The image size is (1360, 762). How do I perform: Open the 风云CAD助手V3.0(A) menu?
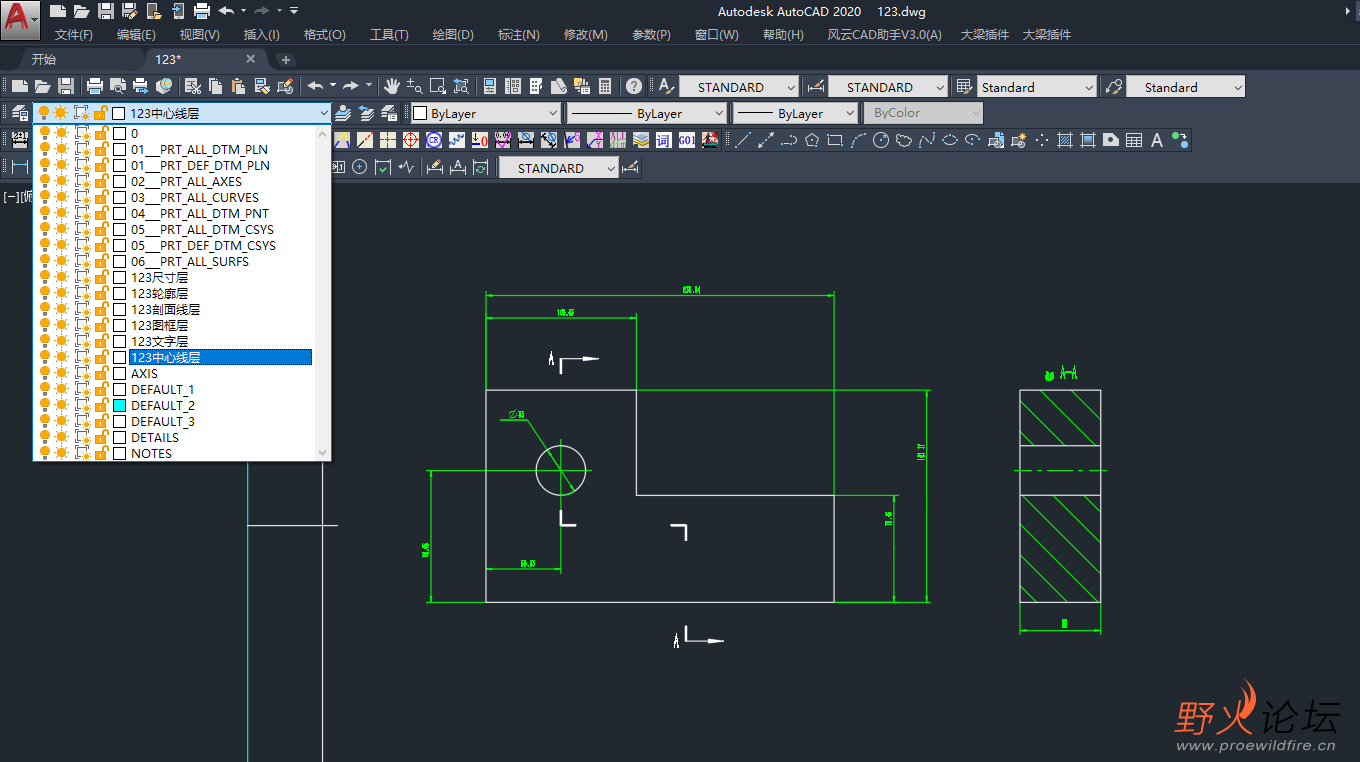884,35
